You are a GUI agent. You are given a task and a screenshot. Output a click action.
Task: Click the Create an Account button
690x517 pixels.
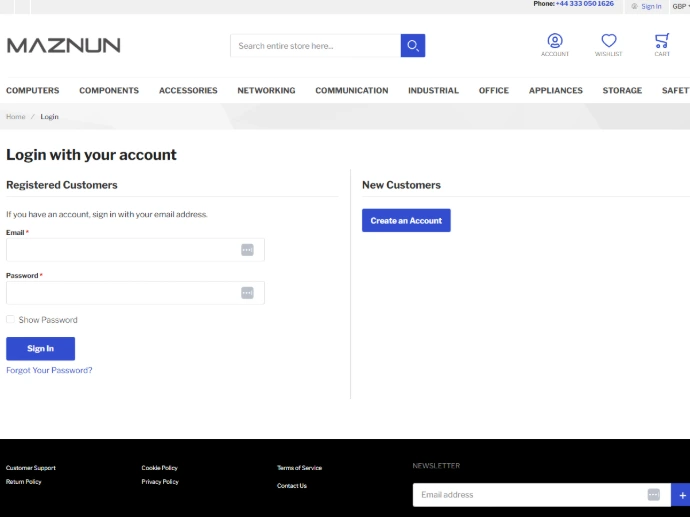(406, 220)
